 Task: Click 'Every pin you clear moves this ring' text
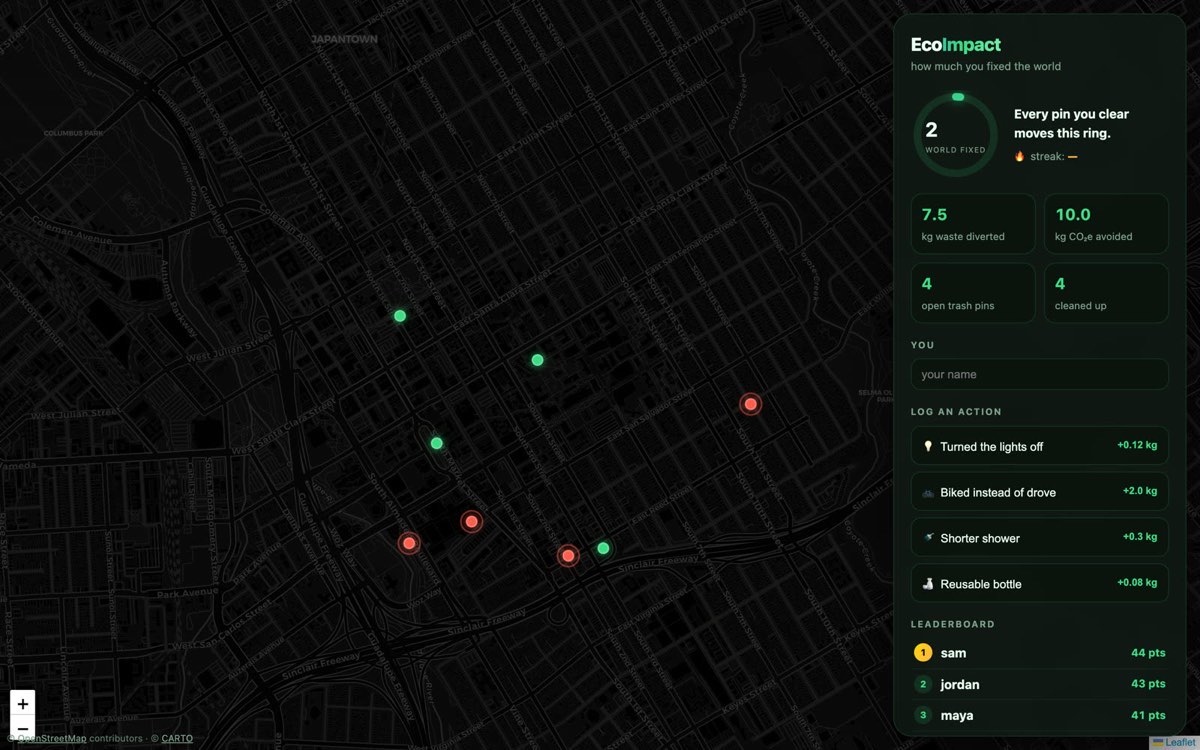(x=1071, y=124)
